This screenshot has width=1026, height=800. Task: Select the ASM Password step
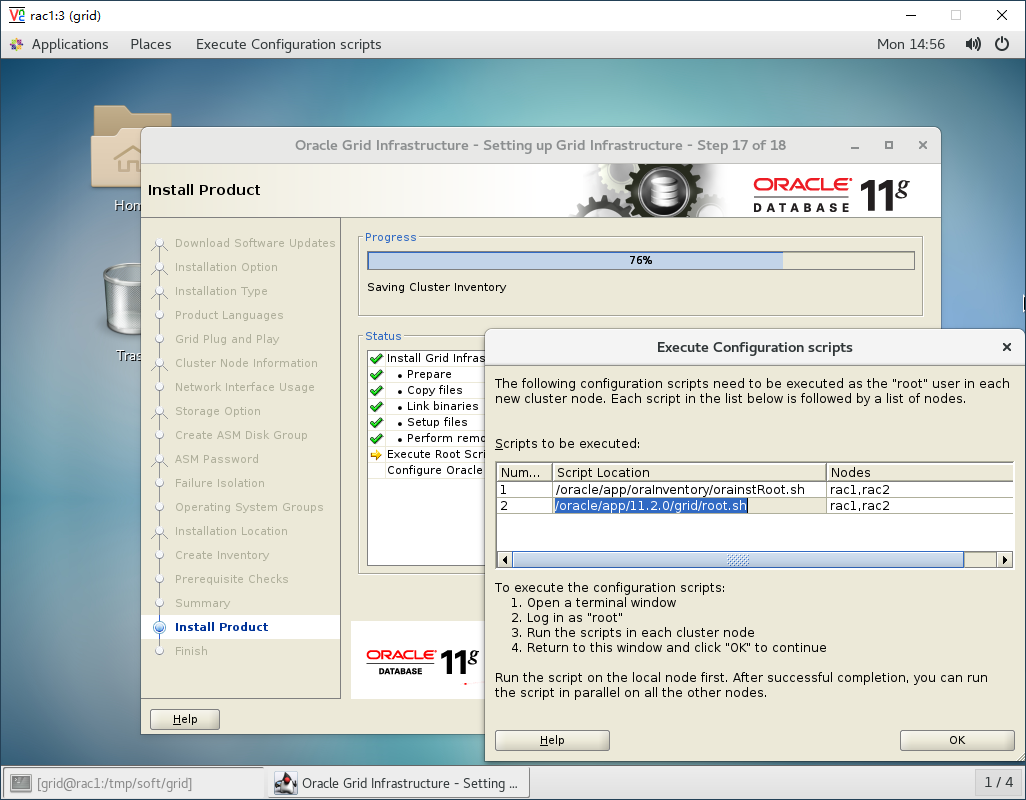pyautogui.click(x=217, y=459)
